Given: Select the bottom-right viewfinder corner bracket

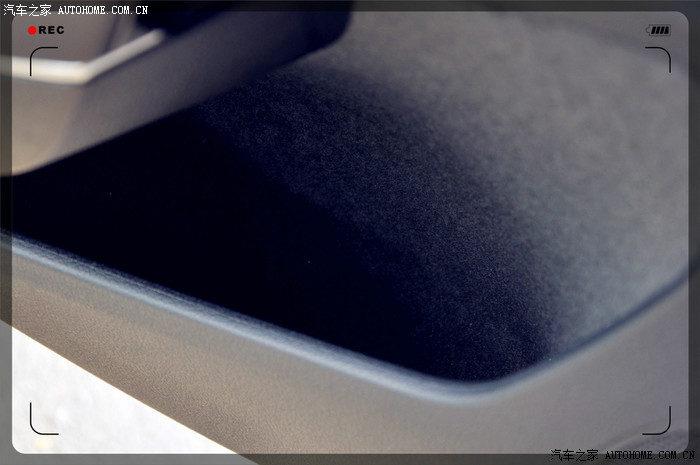Looking at the screenshot, I should click(657, 421).
